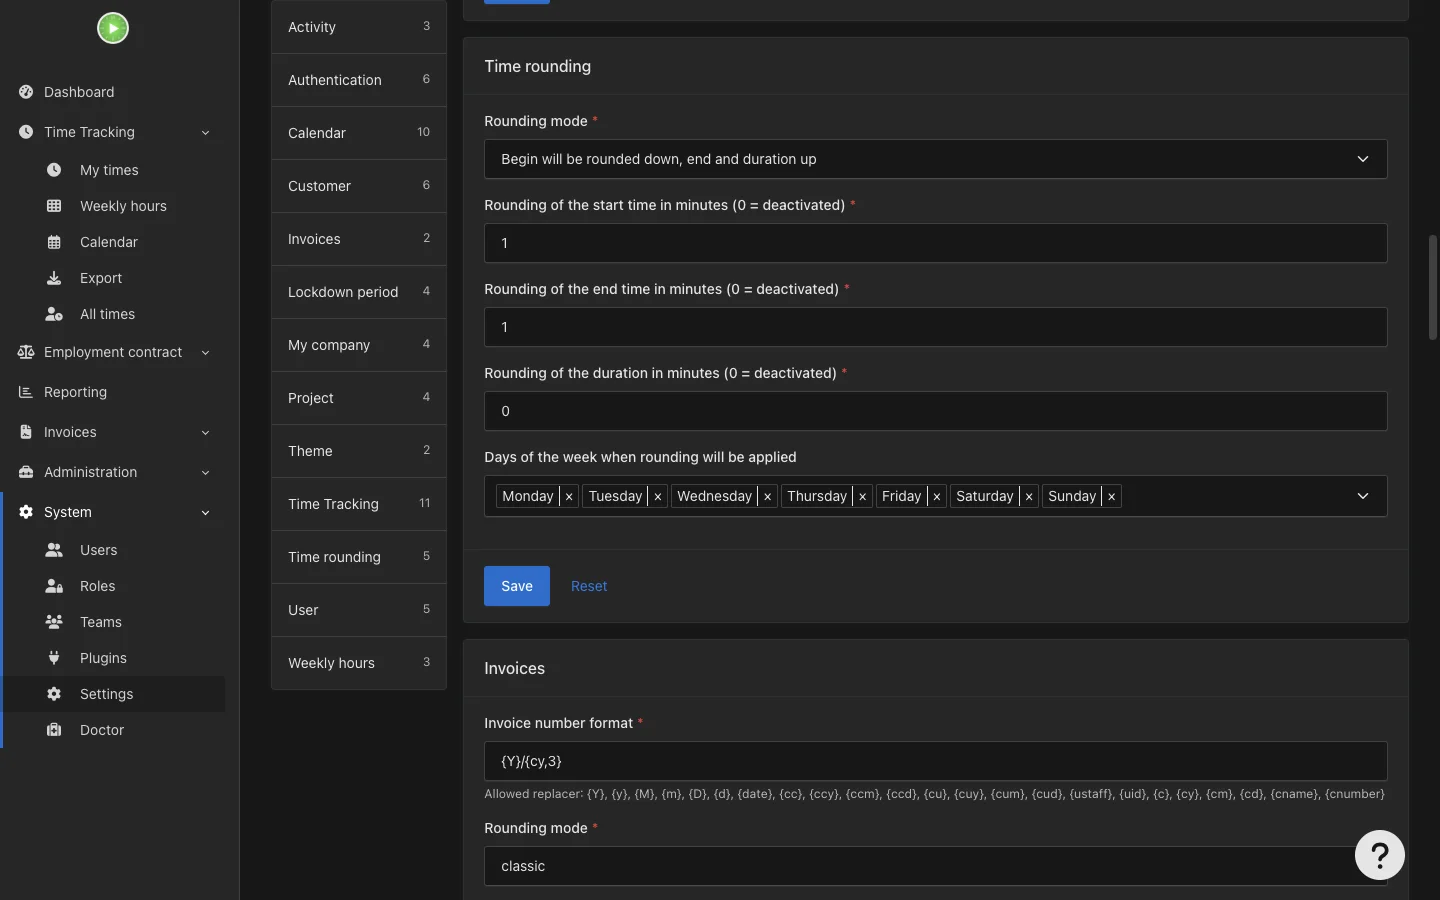Click the Dashboard icon in sidebar

[x=26, y=92]
